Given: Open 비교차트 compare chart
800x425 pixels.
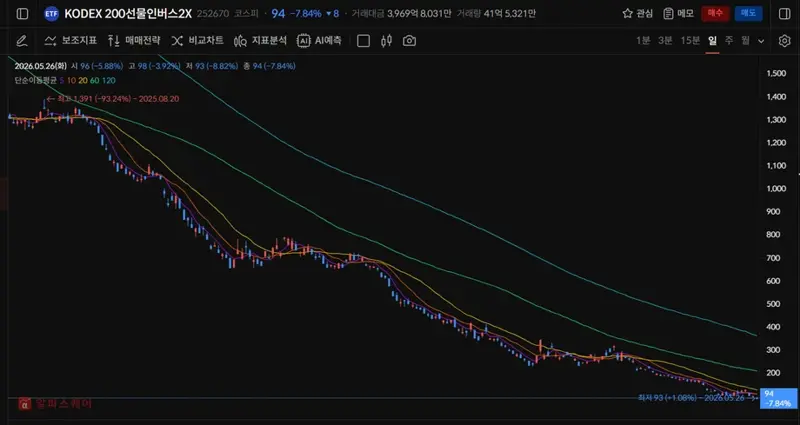Looking at the screenshot, I should pyautogui.click(x=197, y=41).
